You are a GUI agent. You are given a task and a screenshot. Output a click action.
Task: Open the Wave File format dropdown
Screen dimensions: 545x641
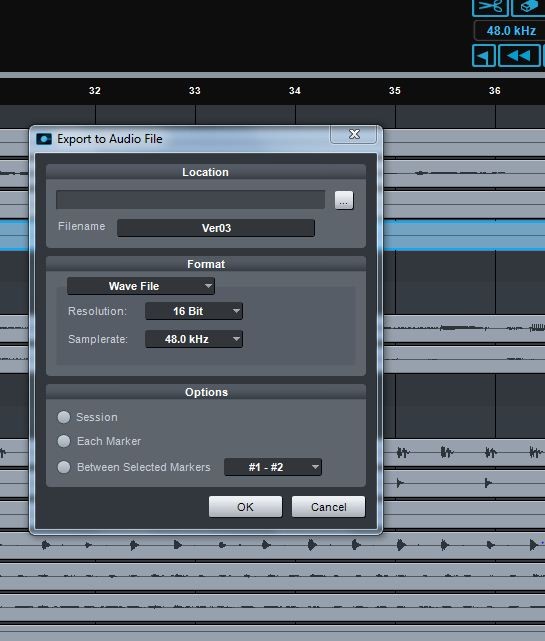pos(141,286)
